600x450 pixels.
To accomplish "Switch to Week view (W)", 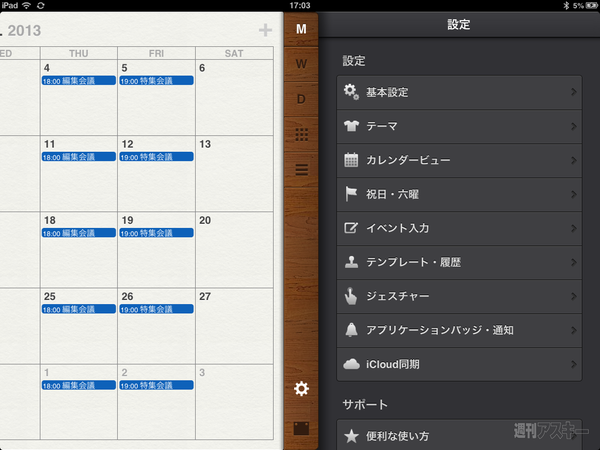I will pos(301,64).
